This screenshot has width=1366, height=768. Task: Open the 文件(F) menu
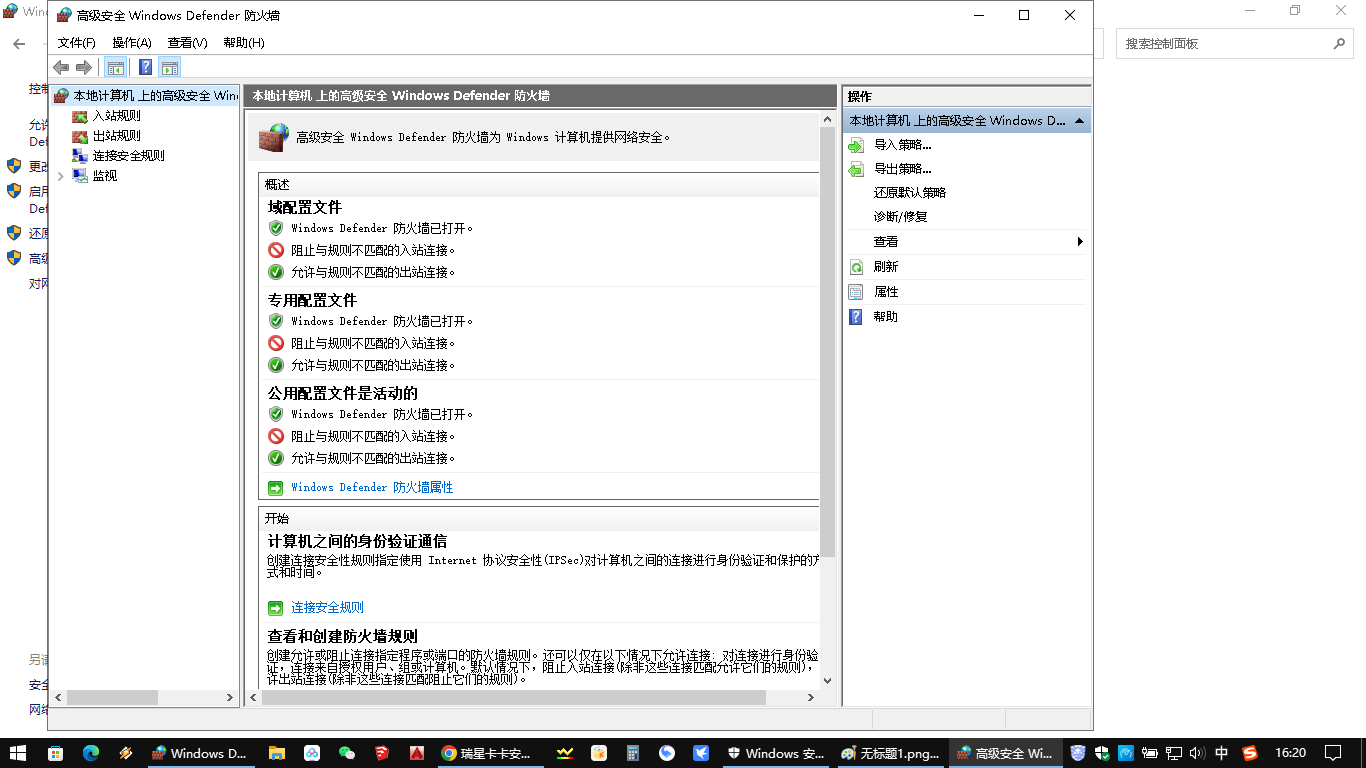(77, 43)
